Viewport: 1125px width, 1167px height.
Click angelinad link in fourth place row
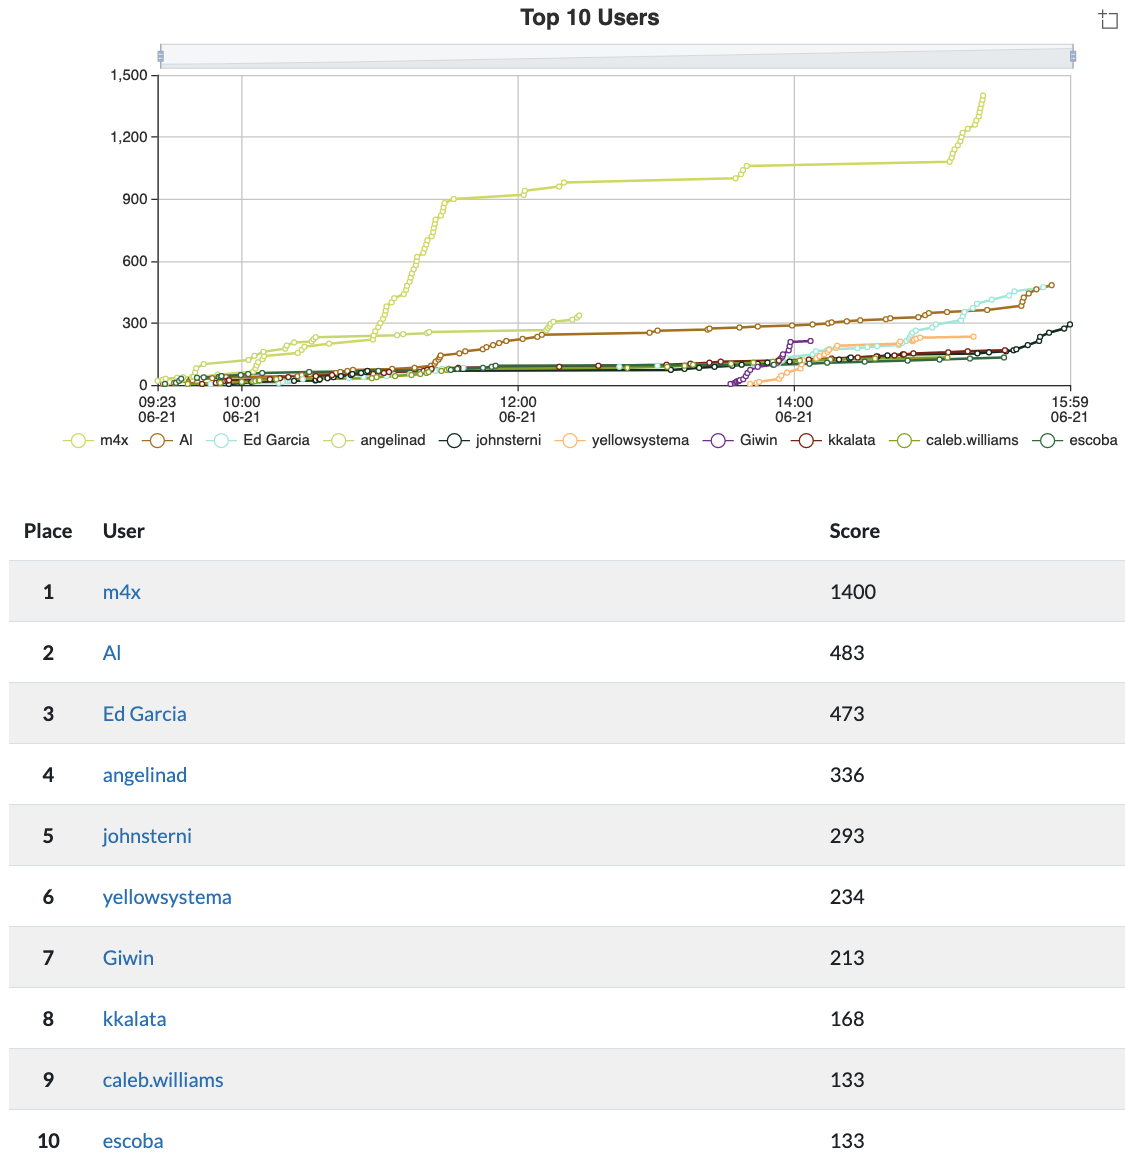coord(145,775)
